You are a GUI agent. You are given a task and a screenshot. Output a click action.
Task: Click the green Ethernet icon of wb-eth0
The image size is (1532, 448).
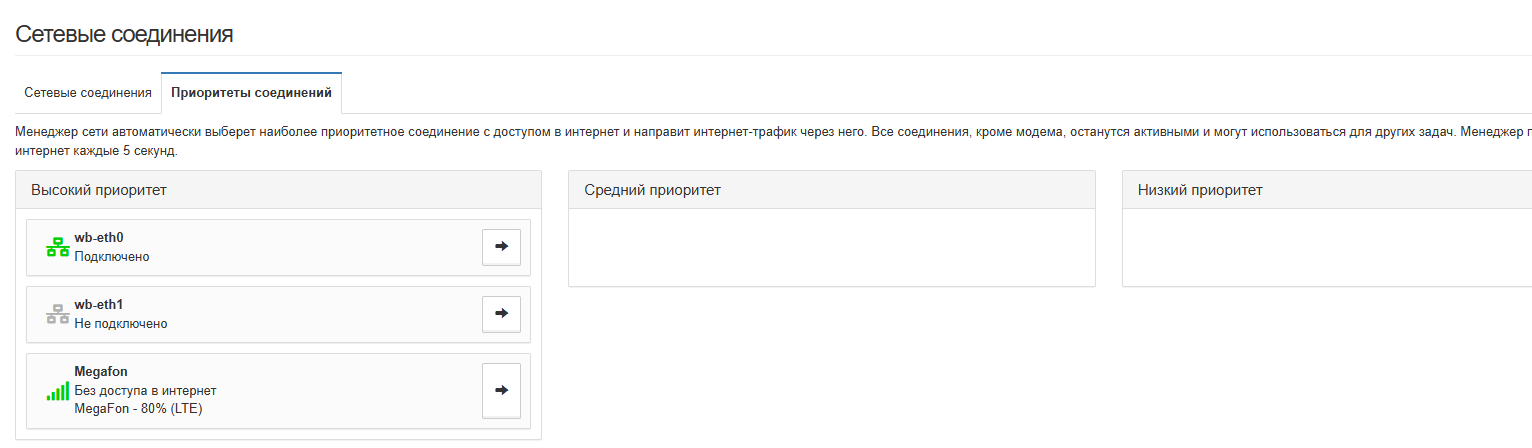(57, 248)
